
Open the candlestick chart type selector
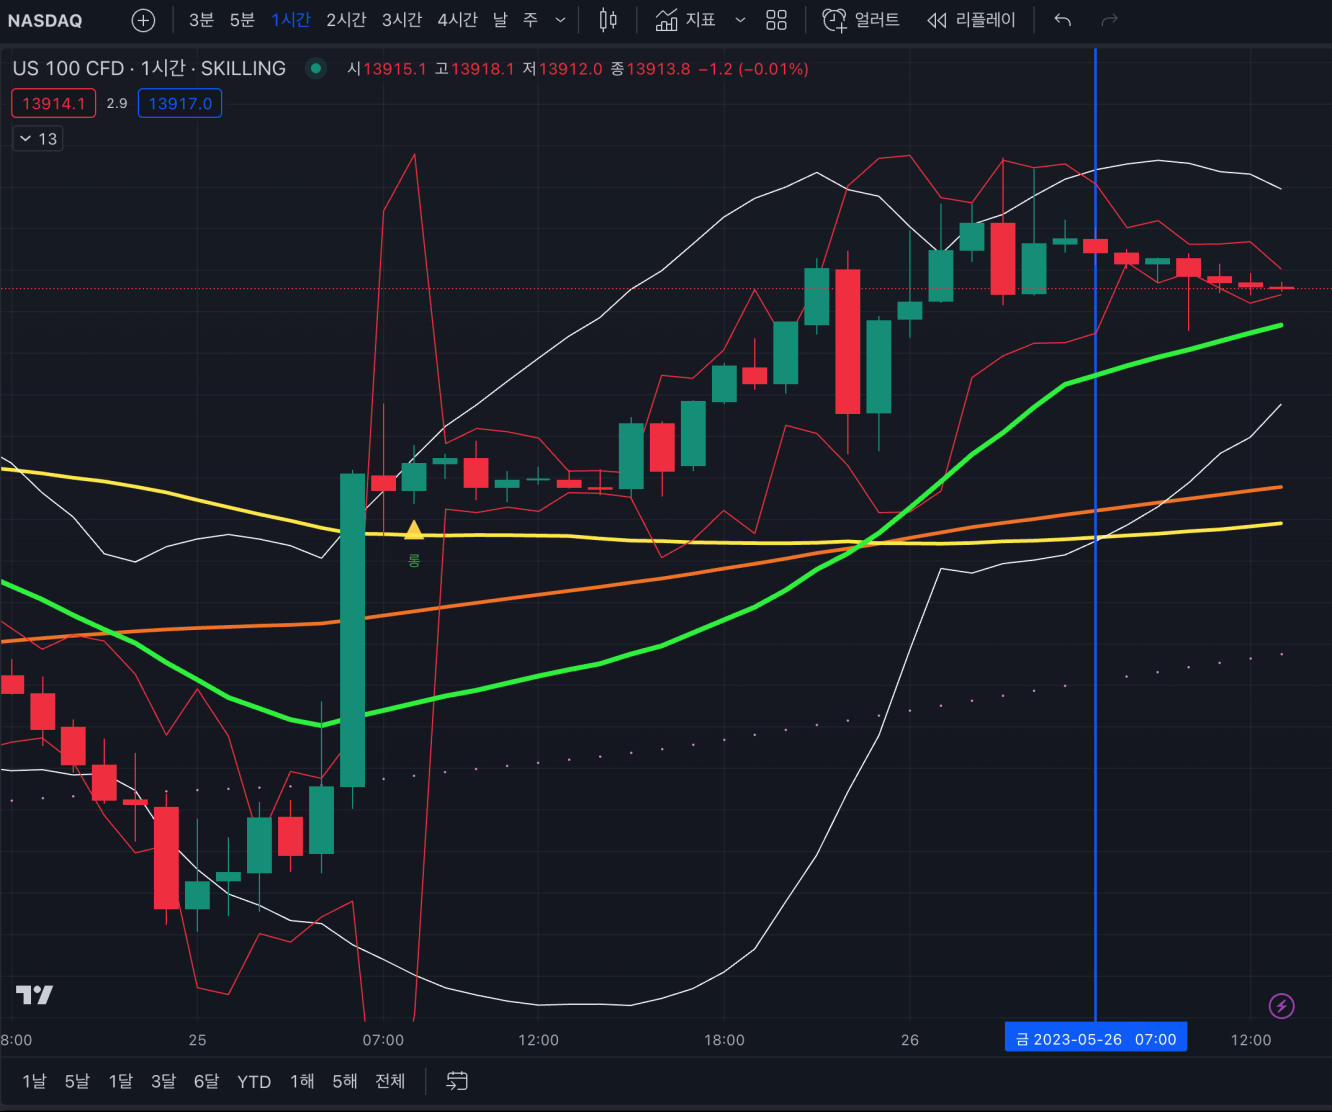[608, 20]
